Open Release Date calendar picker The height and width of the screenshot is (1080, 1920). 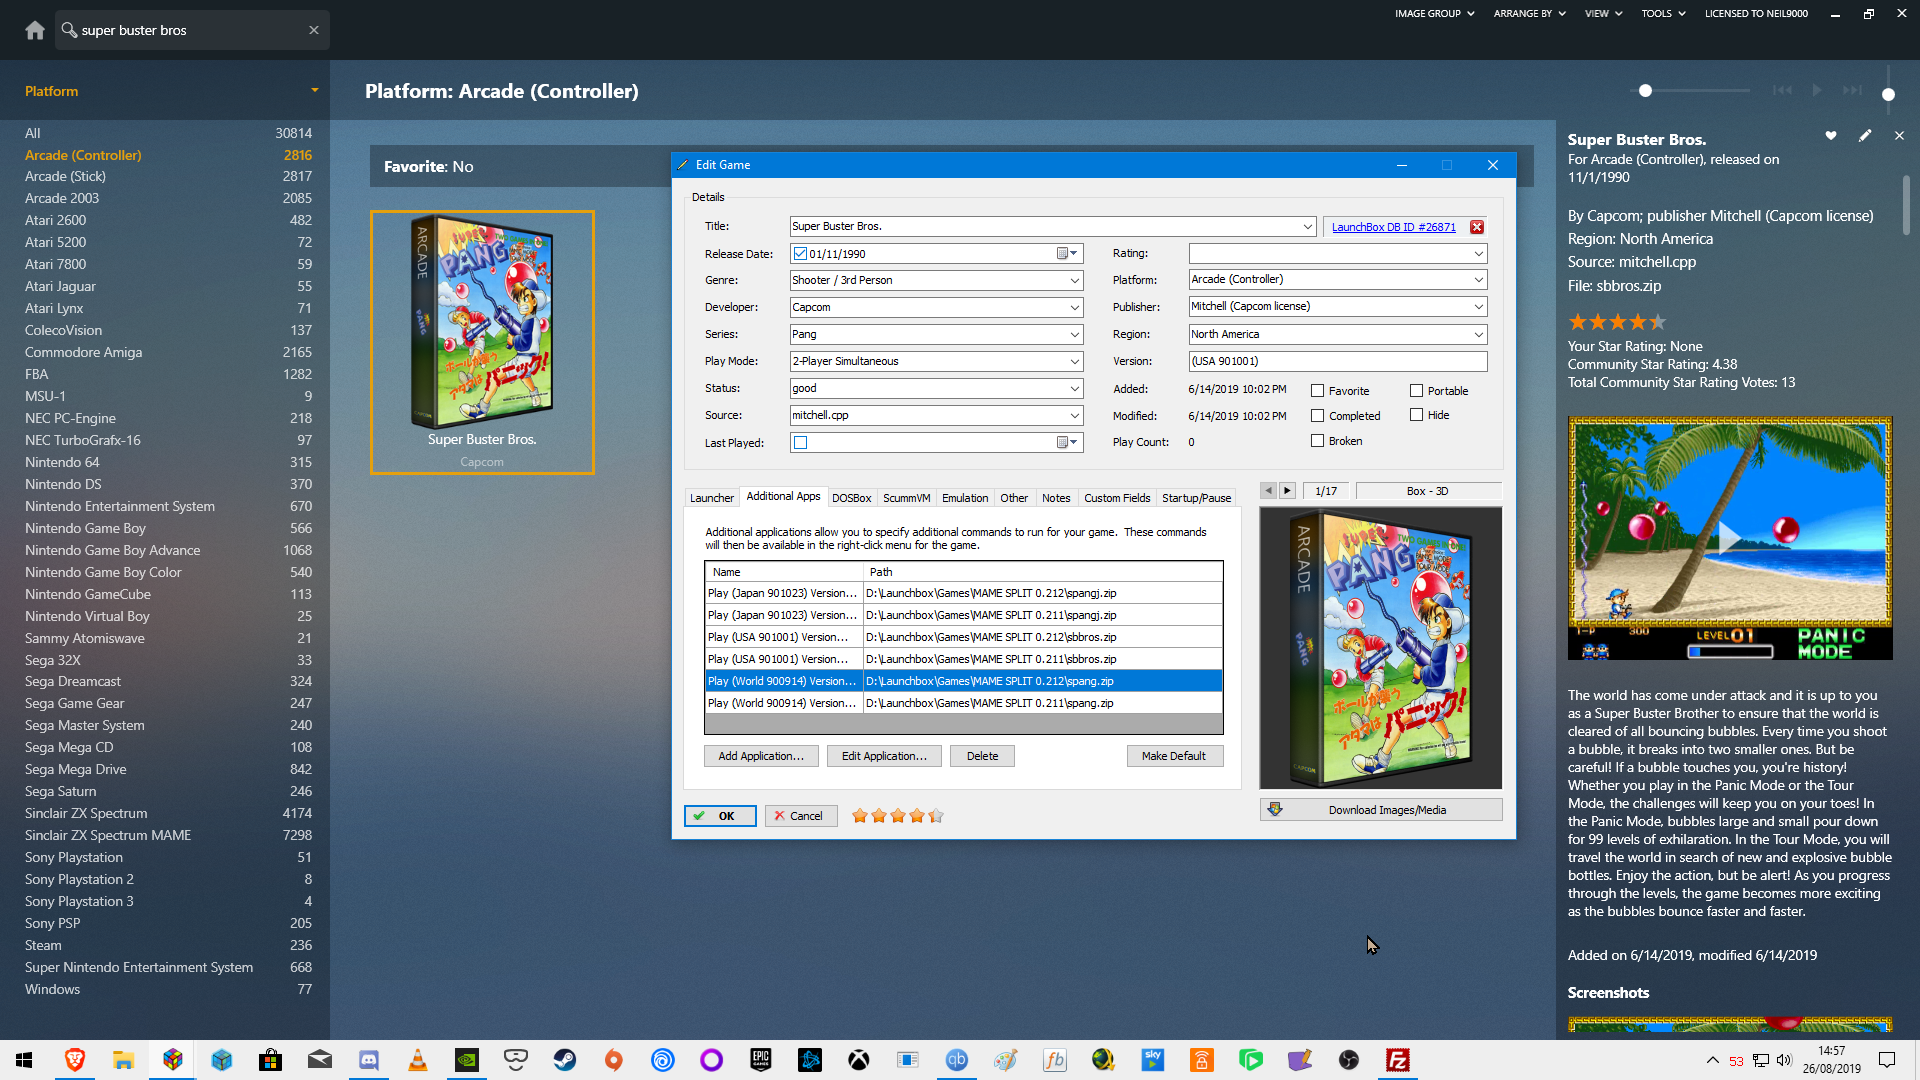click(x=1068, y=254)
